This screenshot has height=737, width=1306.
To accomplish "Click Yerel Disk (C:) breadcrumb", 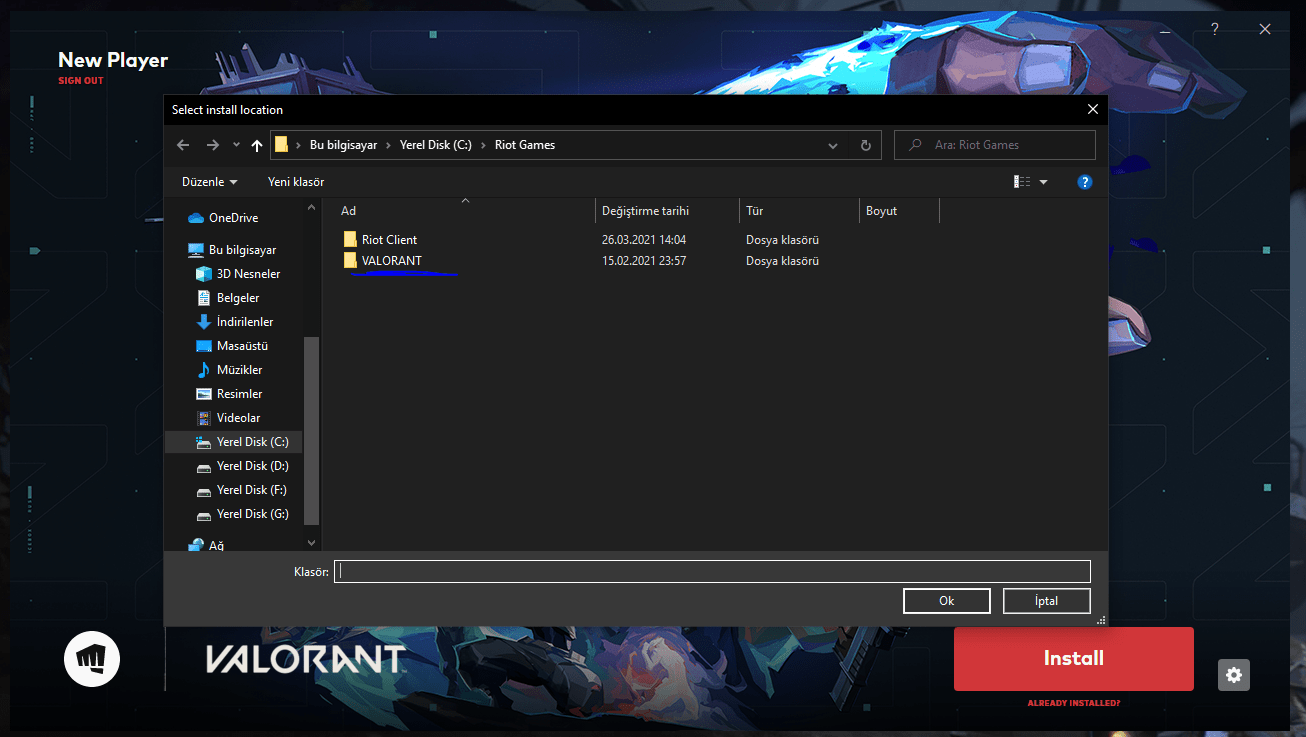I will [436, 145].
